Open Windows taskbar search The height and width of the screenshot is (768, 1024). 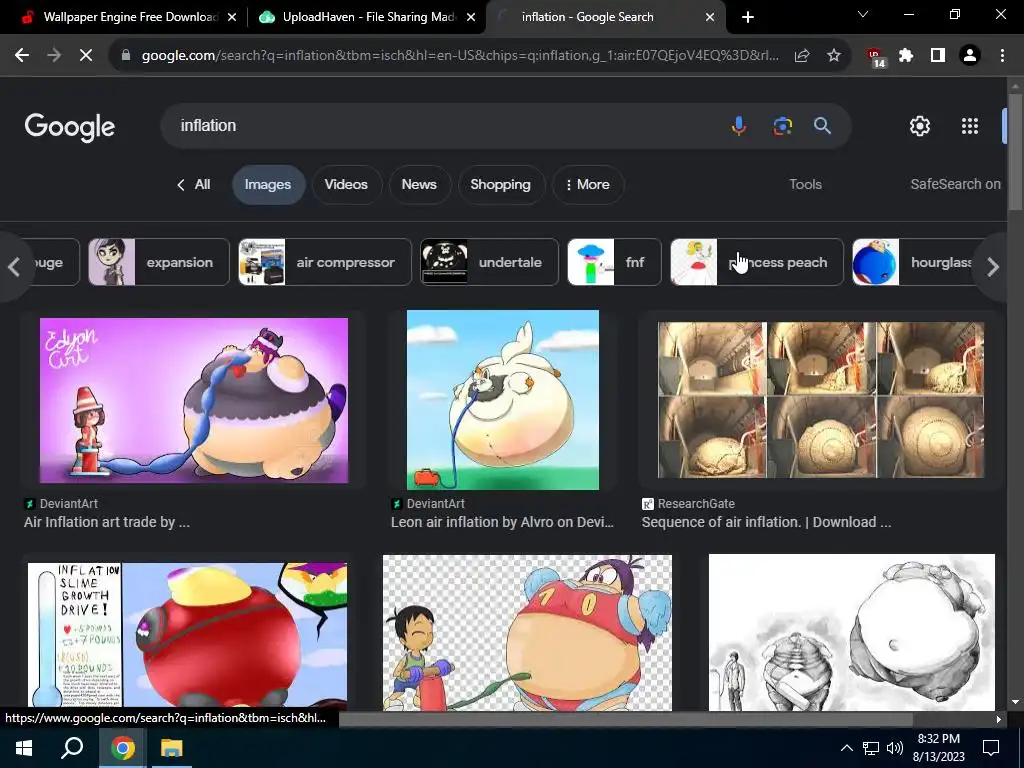pyautogui.click(x=72, y=748)
